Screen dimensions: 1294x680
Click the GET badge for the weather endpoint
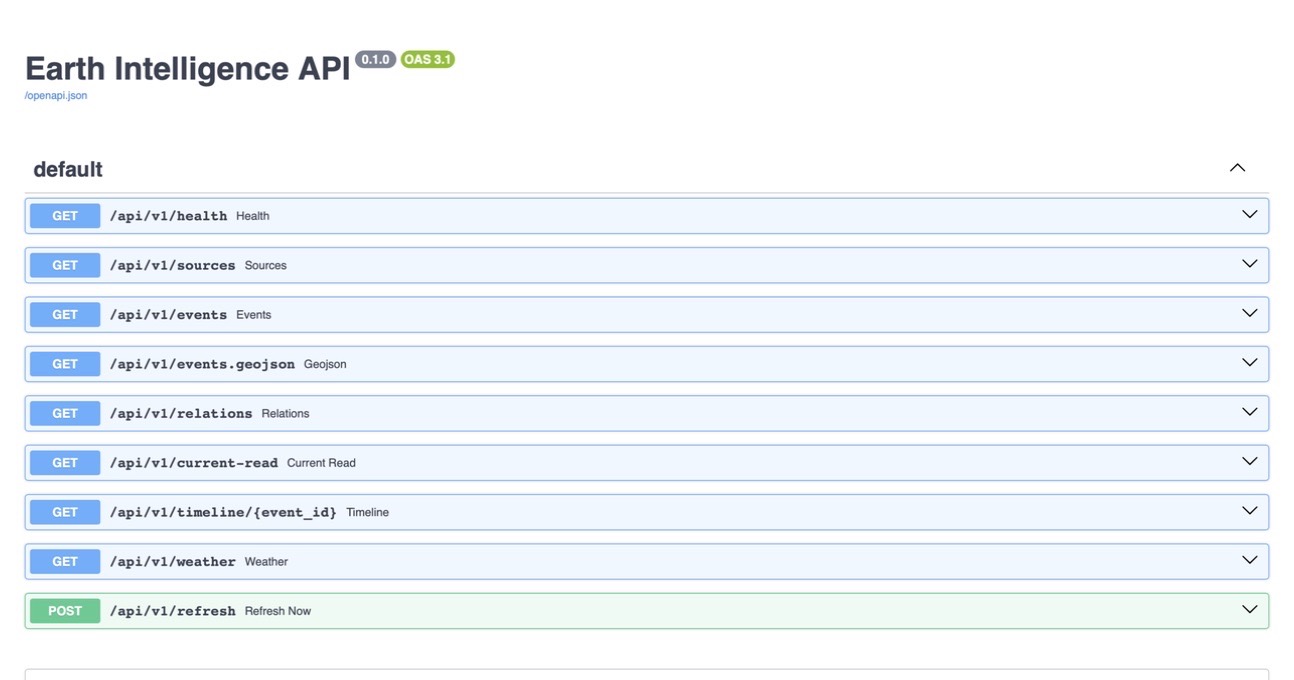point(65,561)
